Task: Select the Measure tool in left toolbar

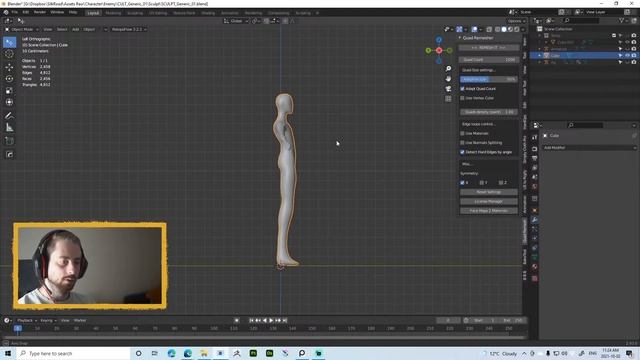Action: point(9,127)
